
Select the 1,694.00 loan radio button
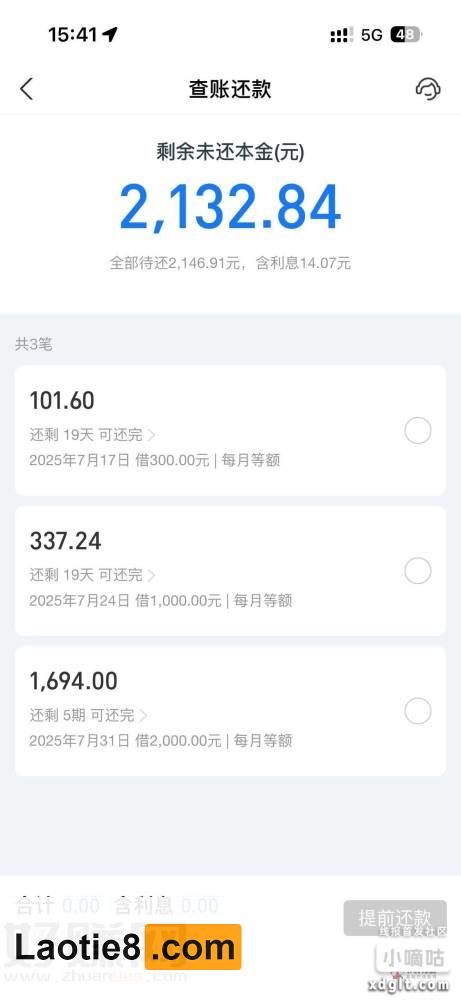pyautogui.click(x=418, y=711)
